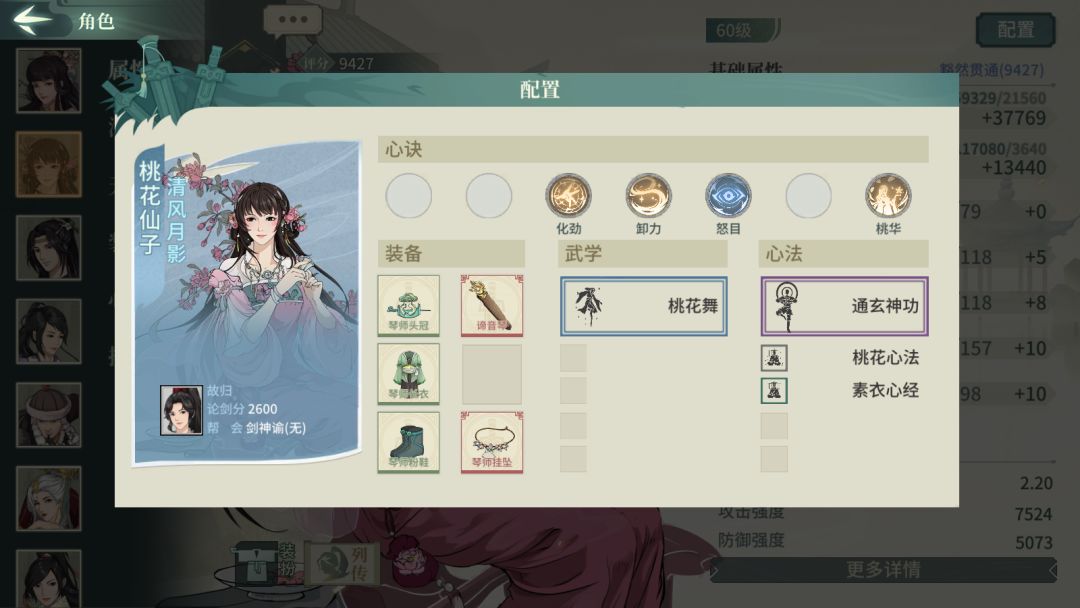Select the 通玄神功 inner skill entry
The width and height of the screenshot is (1080, 608).
pyautogui.click(x=844, y=306)
